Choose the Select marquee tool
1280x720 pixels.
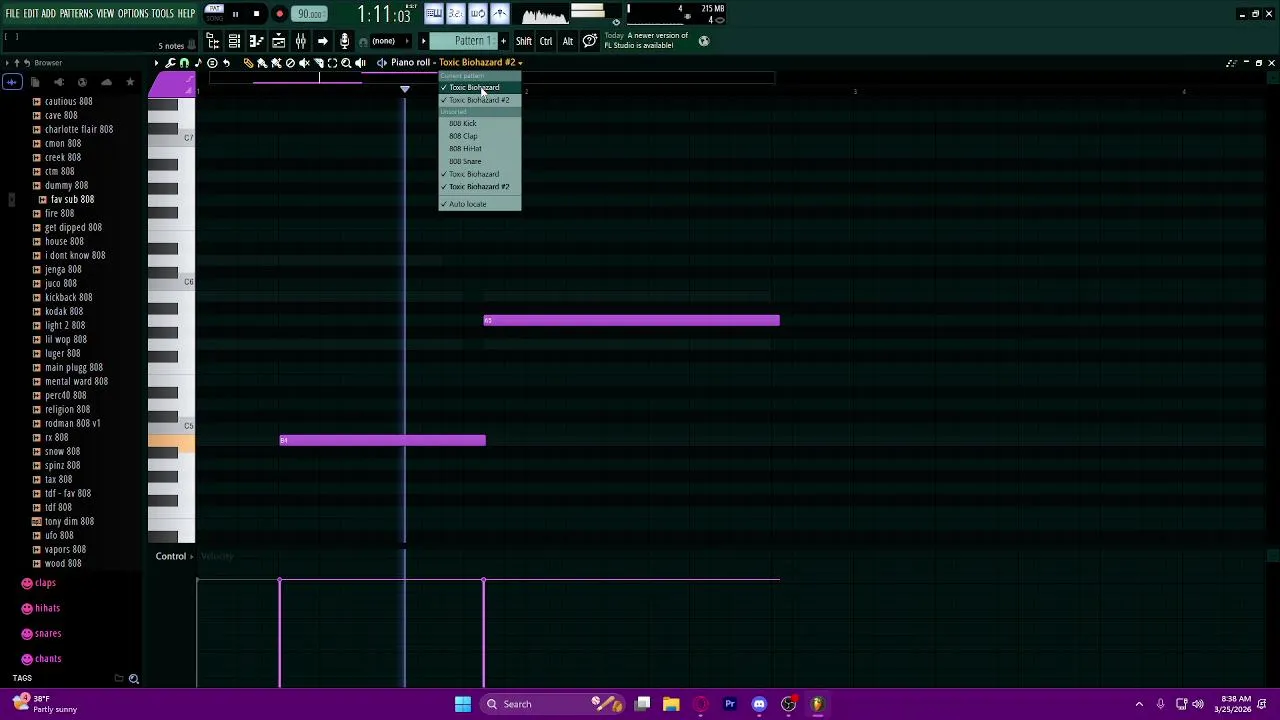332,62
